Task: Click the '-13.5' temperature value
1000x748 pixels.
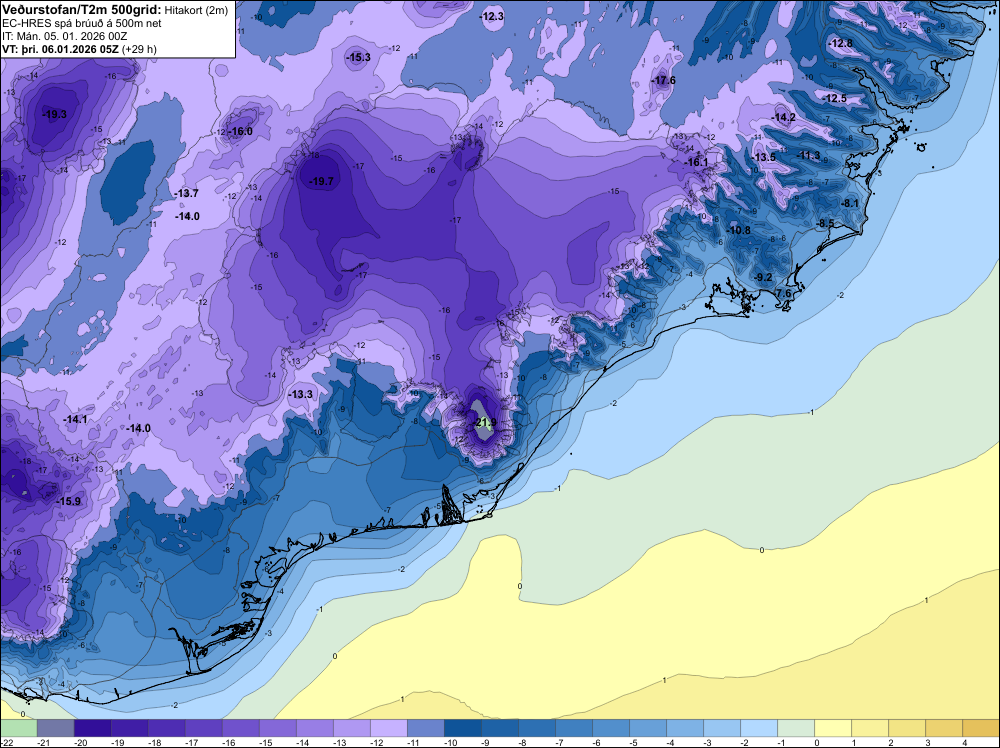Action: 763,158
